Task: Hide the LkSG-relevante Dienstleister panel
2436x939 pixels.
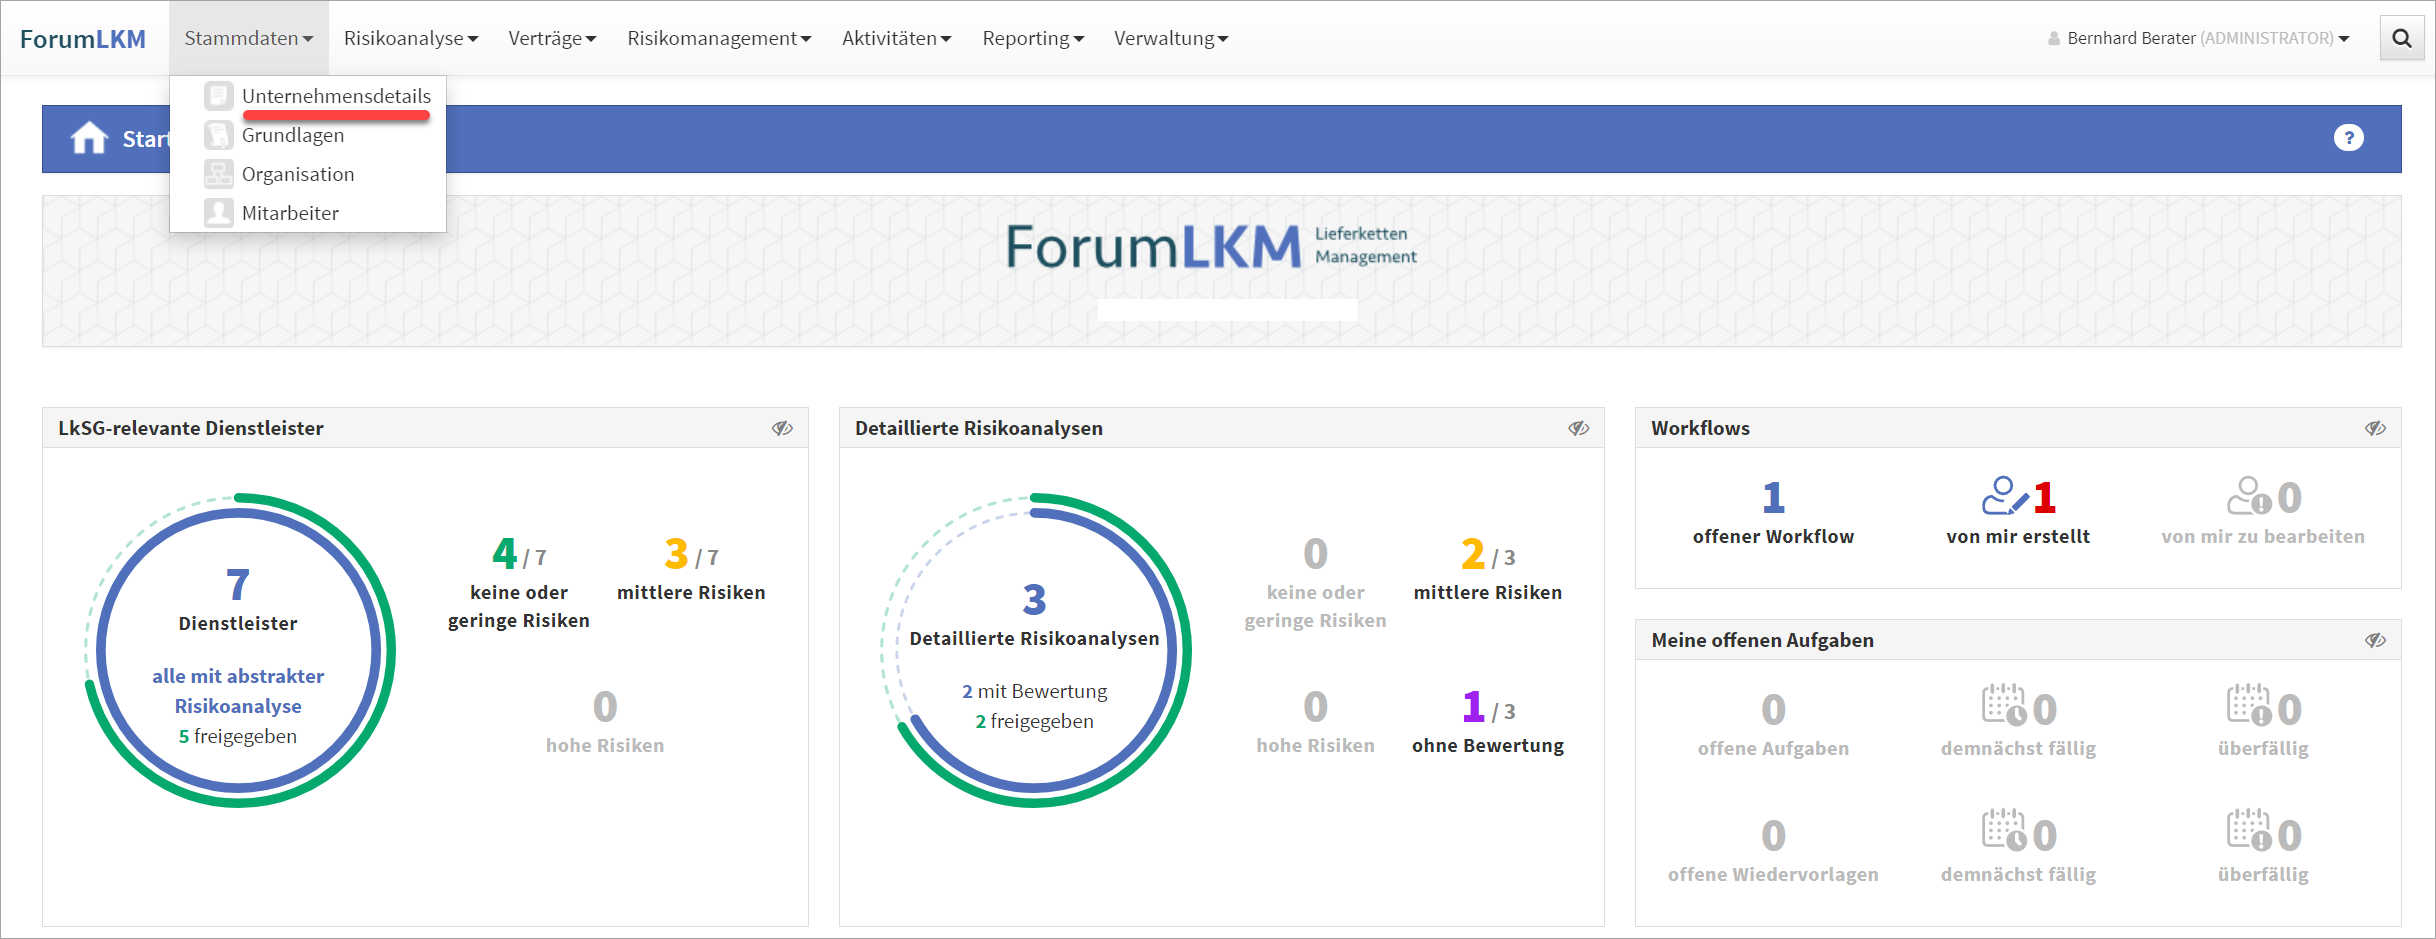Action: pyautogui.click(x=782, y=428)
